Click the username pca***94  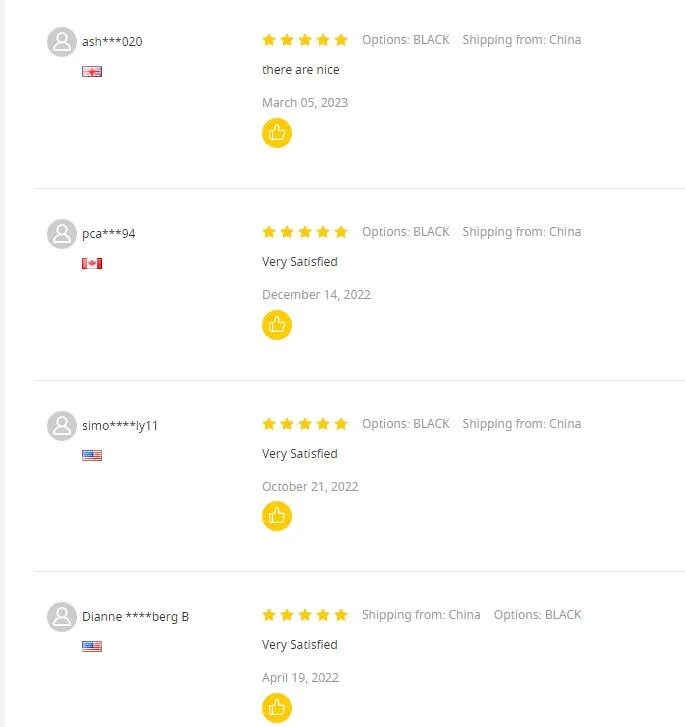tap(109, 234)
